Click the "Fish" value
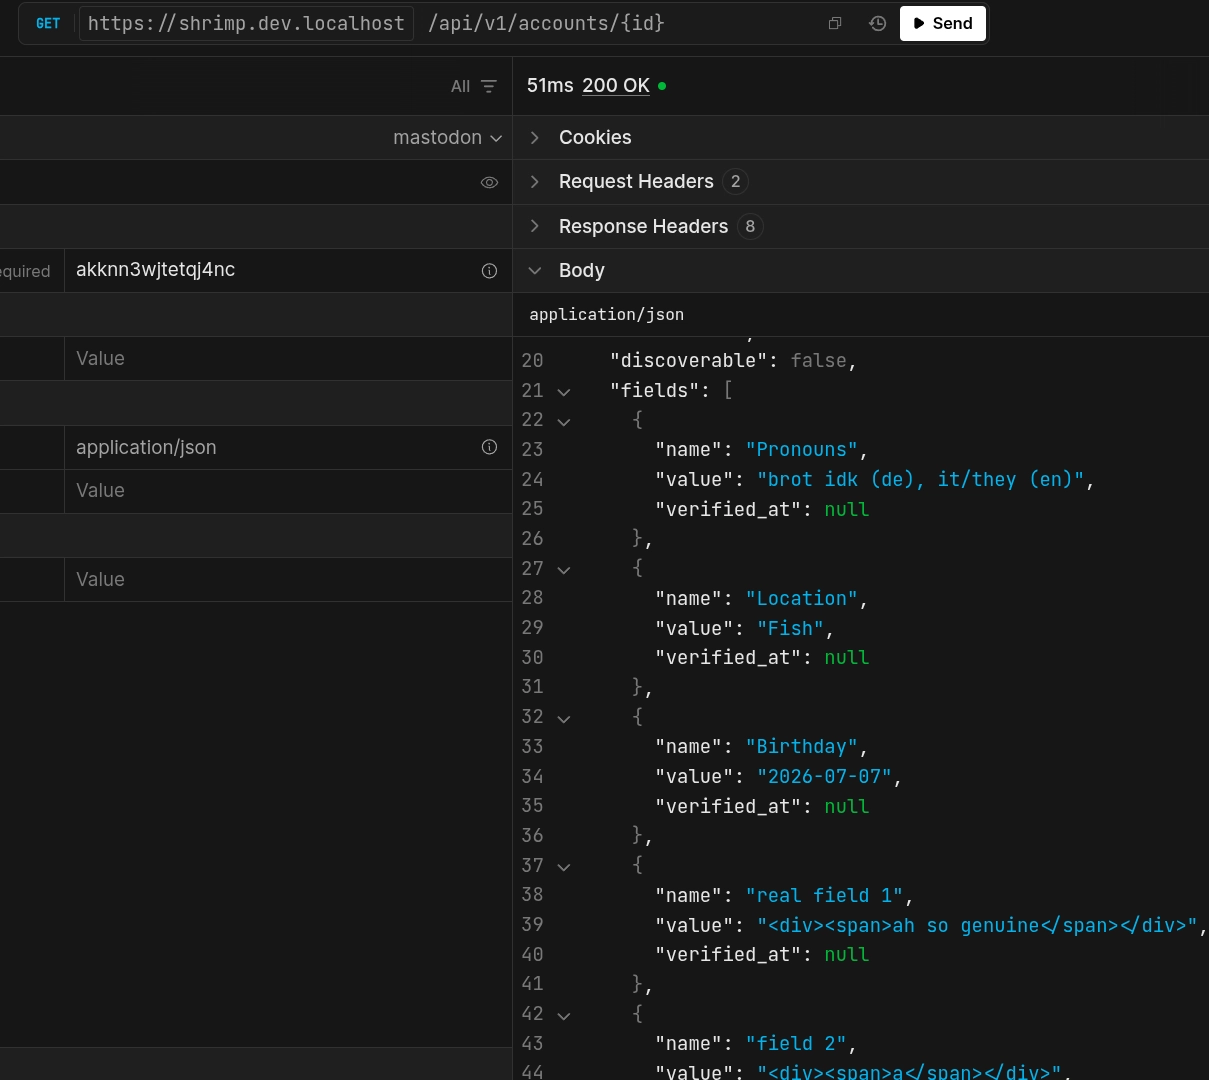This screenshot has width=1209, height=1080. click(x=791, y=628)
